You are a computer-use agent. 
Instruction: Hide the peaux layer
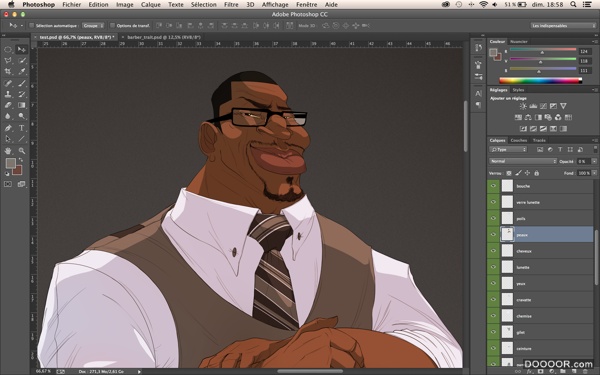pos(493,235)
